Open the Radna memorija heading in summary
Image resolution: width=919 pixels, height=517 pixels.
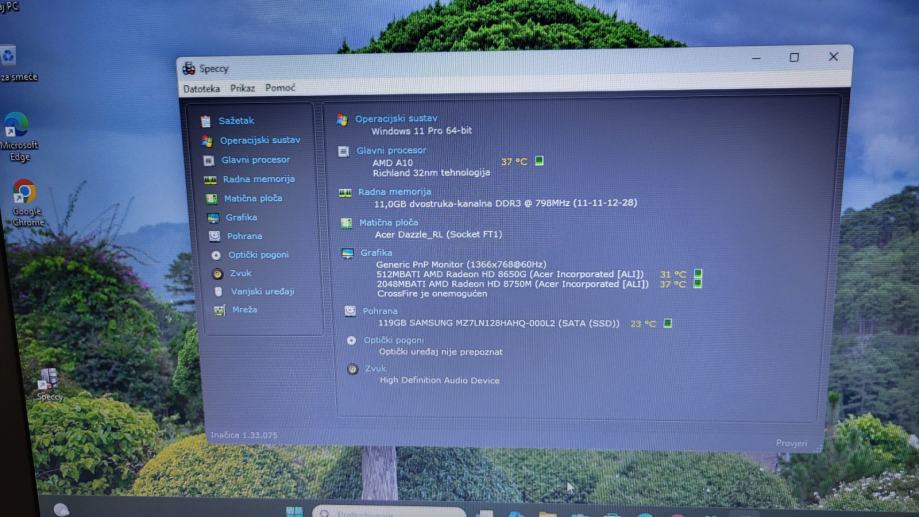click(394, 192)
